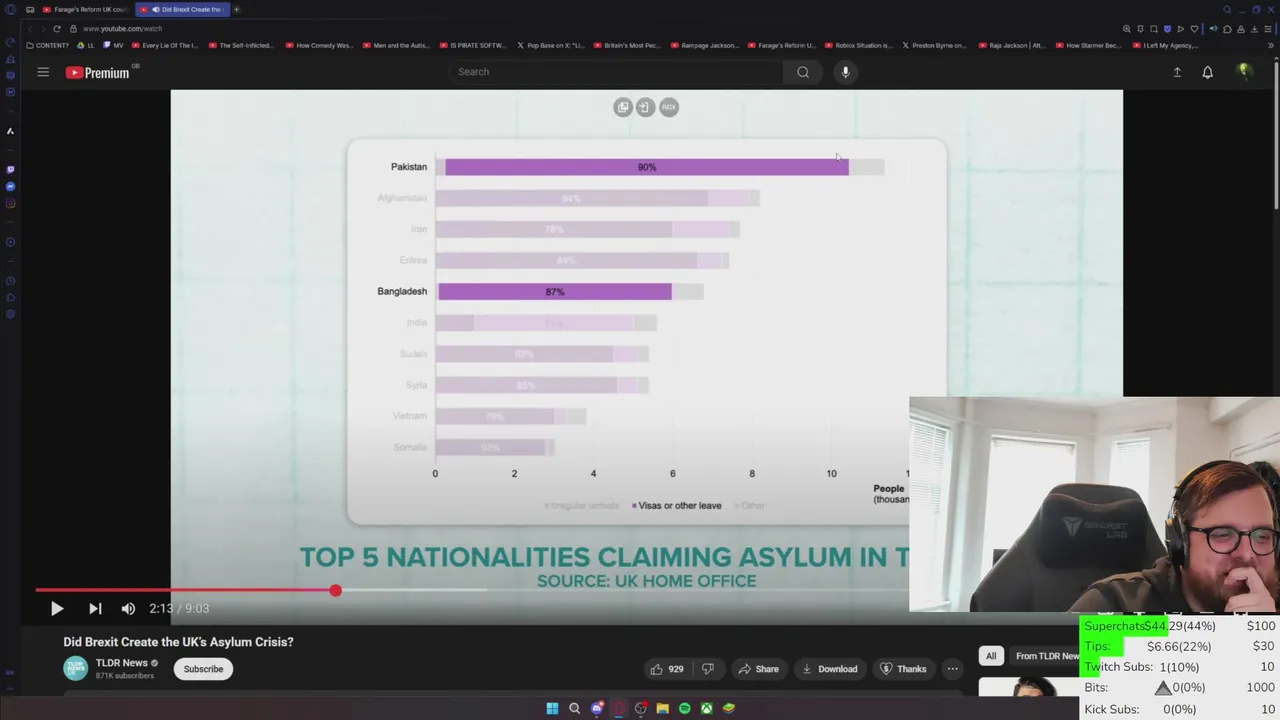Go to YouTube Premium home logo
Image resolution: width=1280 pixels, height=720 pixels.
tap(98, 72)
